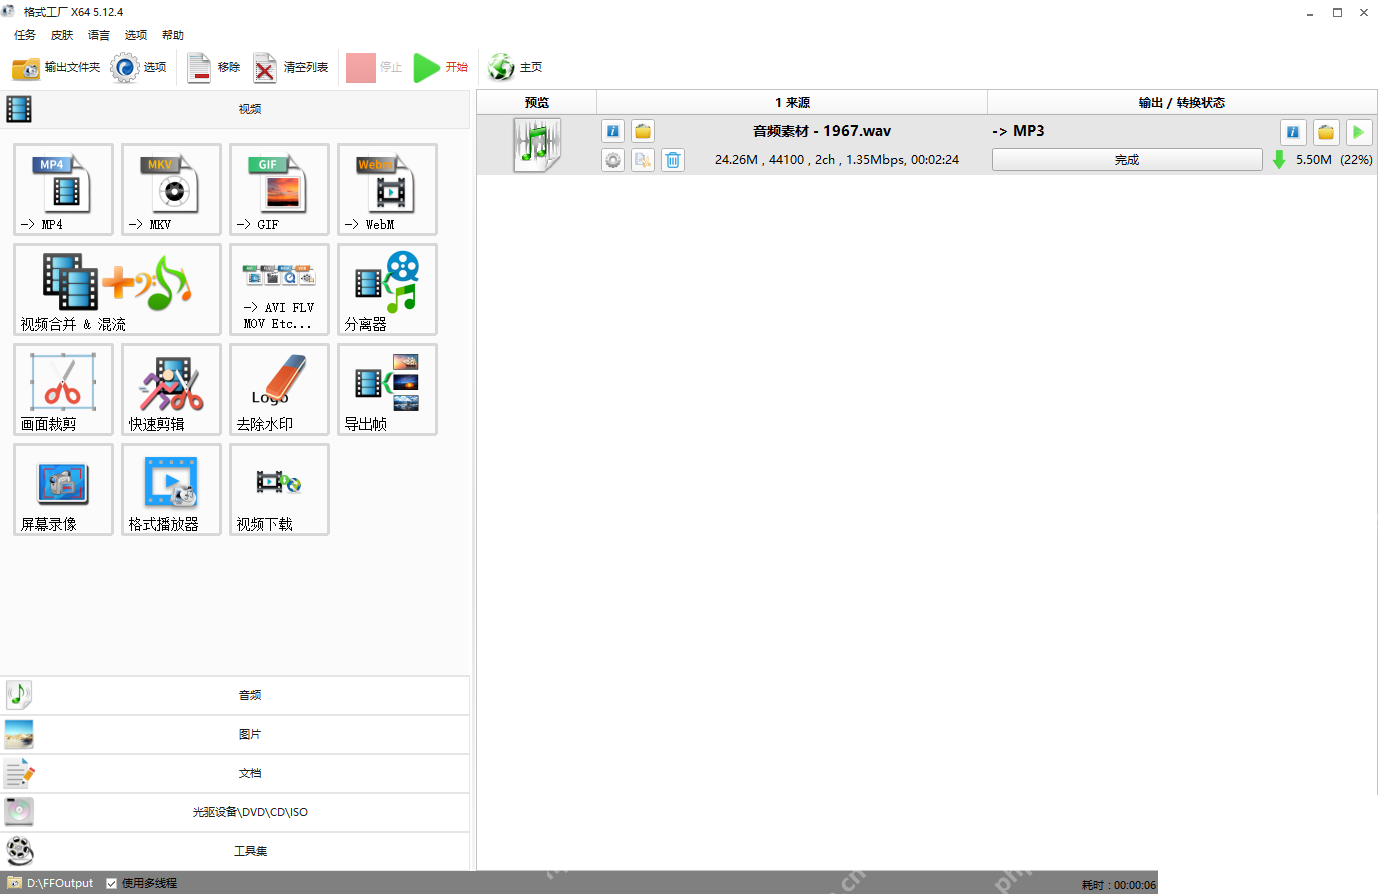Open the 去除水印 tool
The width and height of the screenshot is (1379, 894).
coord(279,390)
